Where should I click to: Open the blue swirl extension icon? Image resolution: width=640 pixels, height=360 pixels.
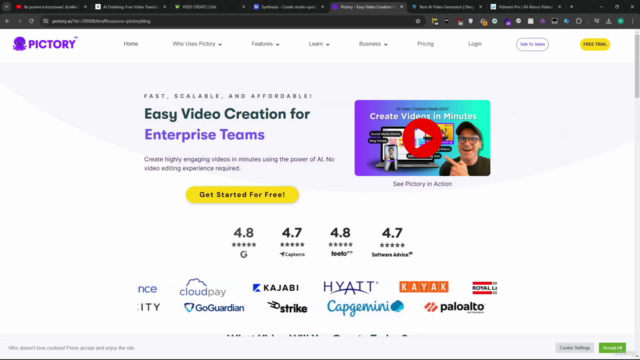[x=567, y=21]
